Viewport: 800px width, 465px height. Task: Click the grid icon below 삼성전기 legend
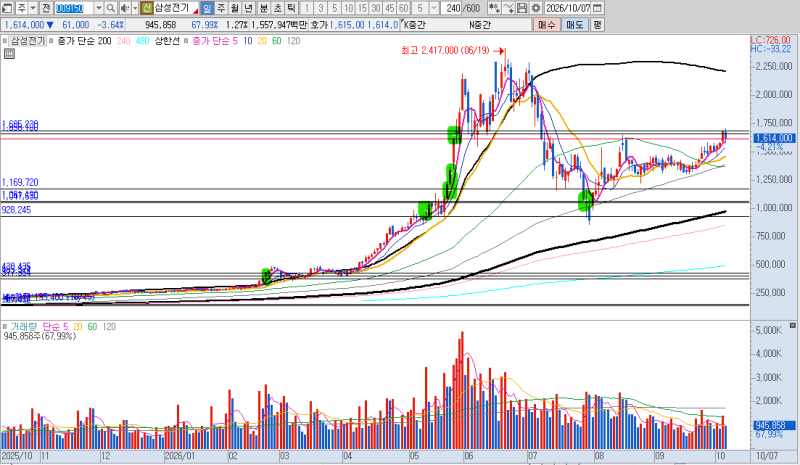[9, 54]
